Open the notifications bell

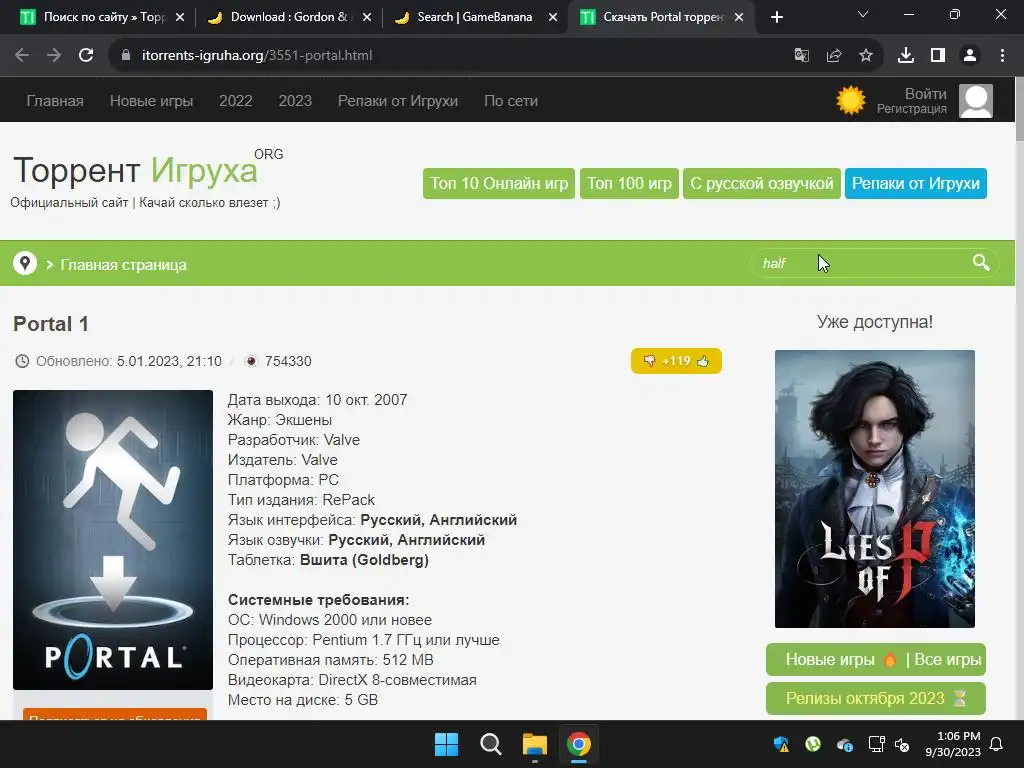click(996, 744)
